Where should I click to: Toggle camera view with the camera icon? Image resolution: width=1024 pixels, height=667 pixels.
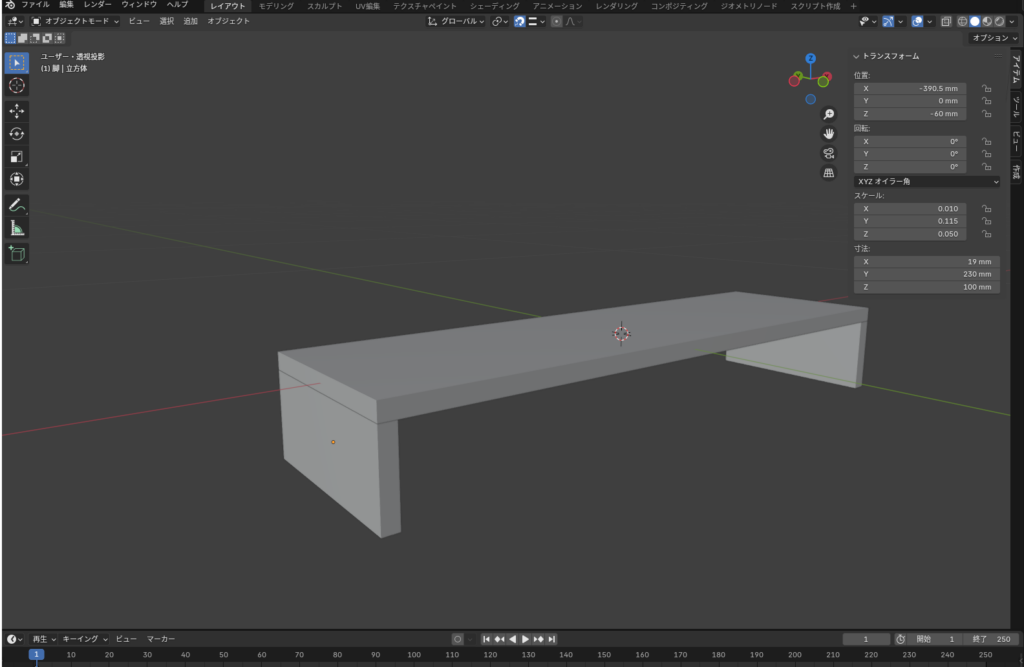pos(828,153)
